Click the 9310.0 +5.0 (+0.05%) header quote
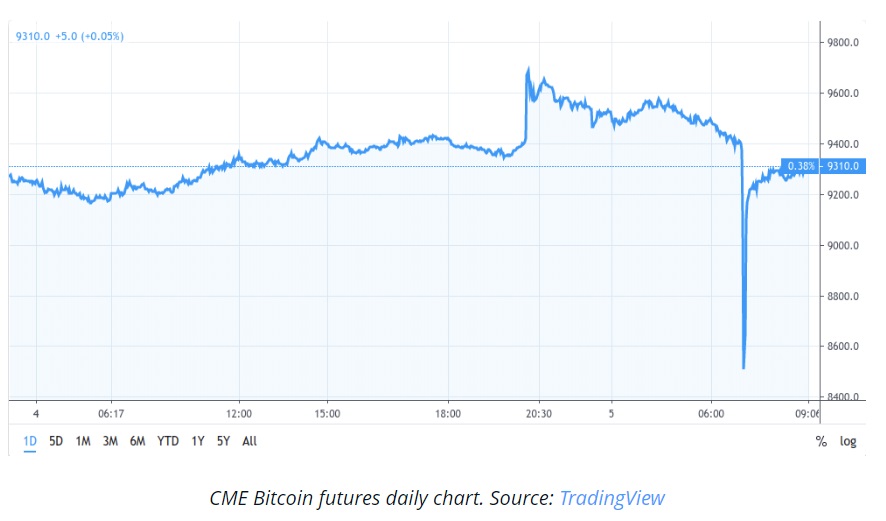The width and height of the screenshot is (886, 521). [x=68, y=37]
